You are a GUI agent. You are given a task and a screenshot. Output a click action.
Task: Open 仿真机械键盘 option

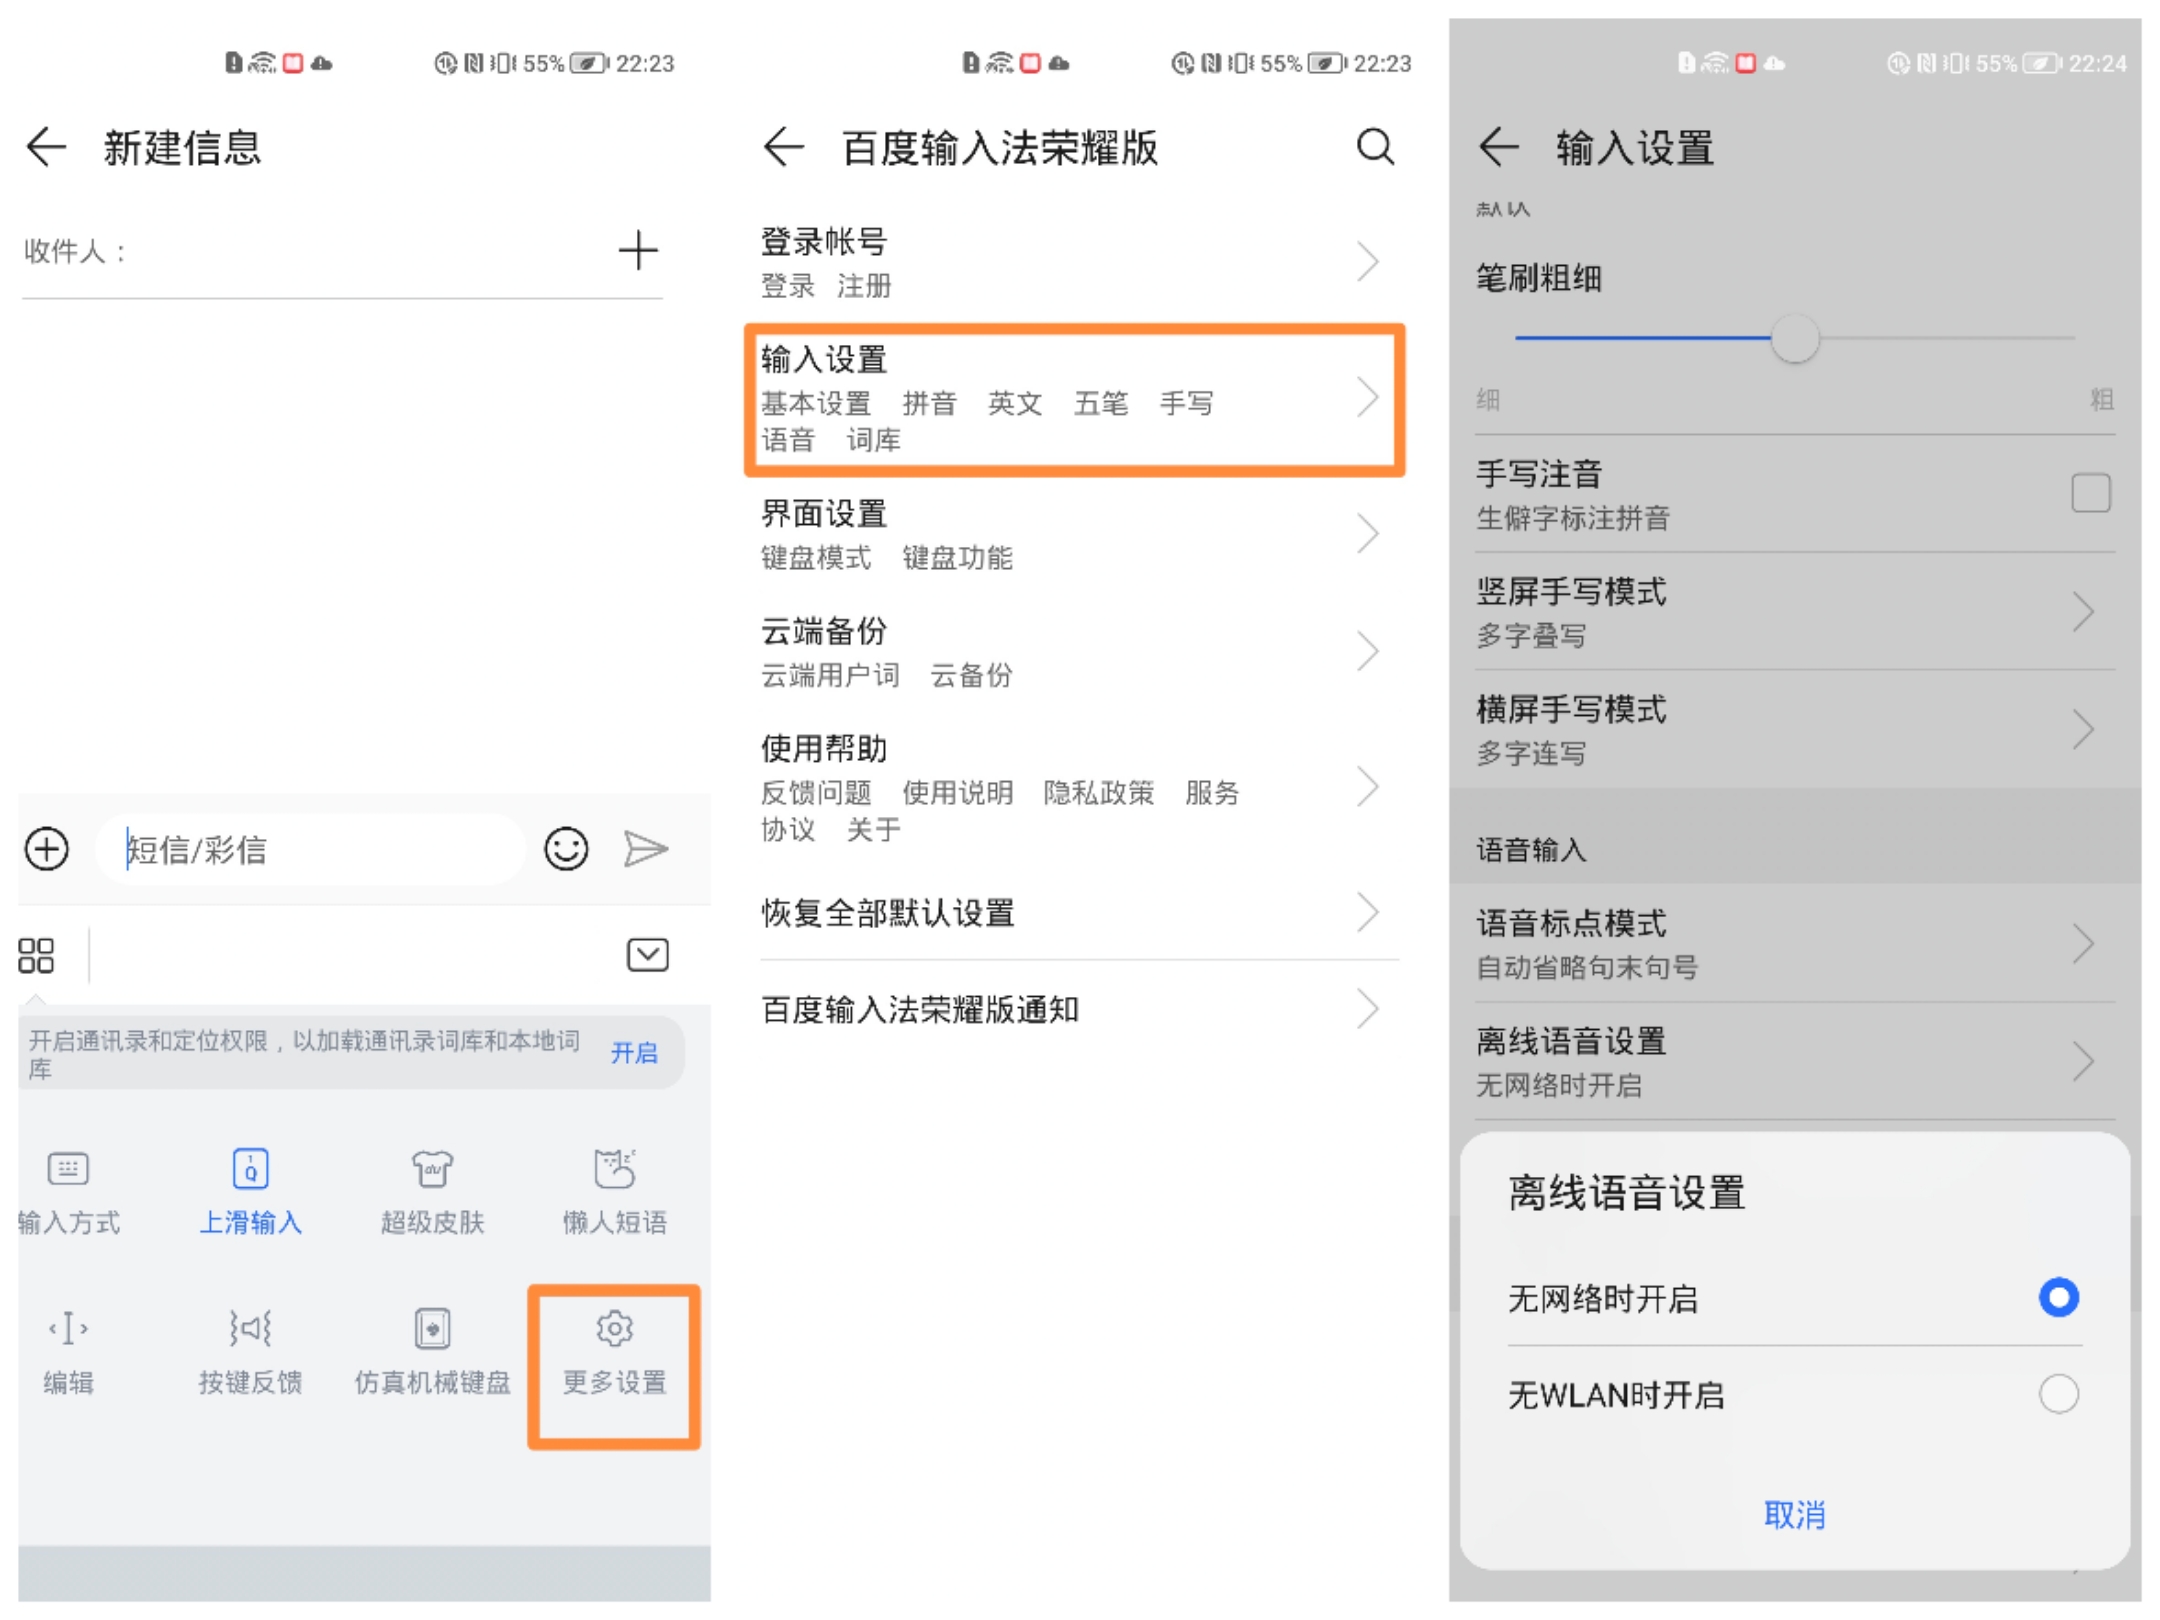tap(432, 1352)
